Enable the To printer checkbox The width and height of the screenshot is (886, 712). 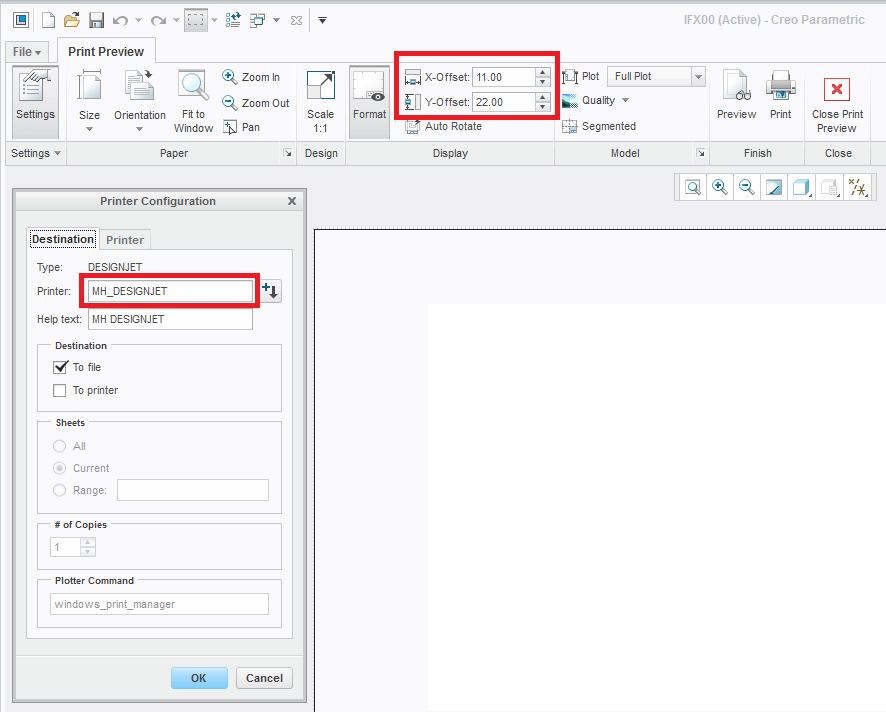point(59,390)
